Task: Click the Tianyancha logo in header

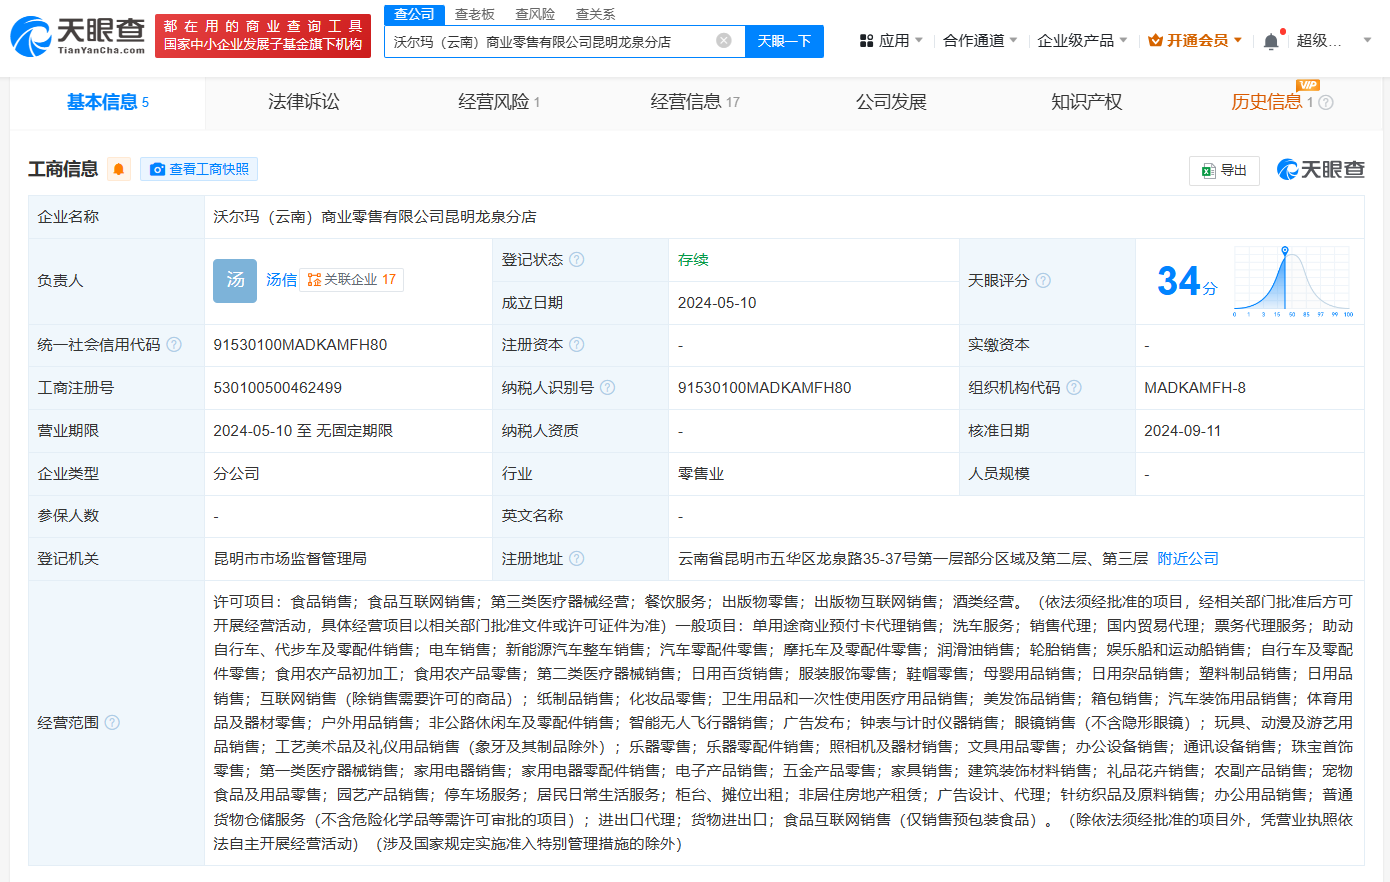Action: [x=78, y=36]
